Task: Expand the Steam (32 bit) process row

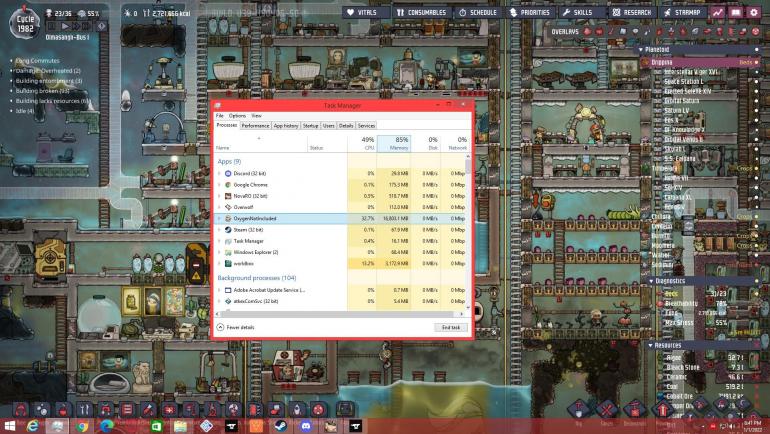Action: 219,230
